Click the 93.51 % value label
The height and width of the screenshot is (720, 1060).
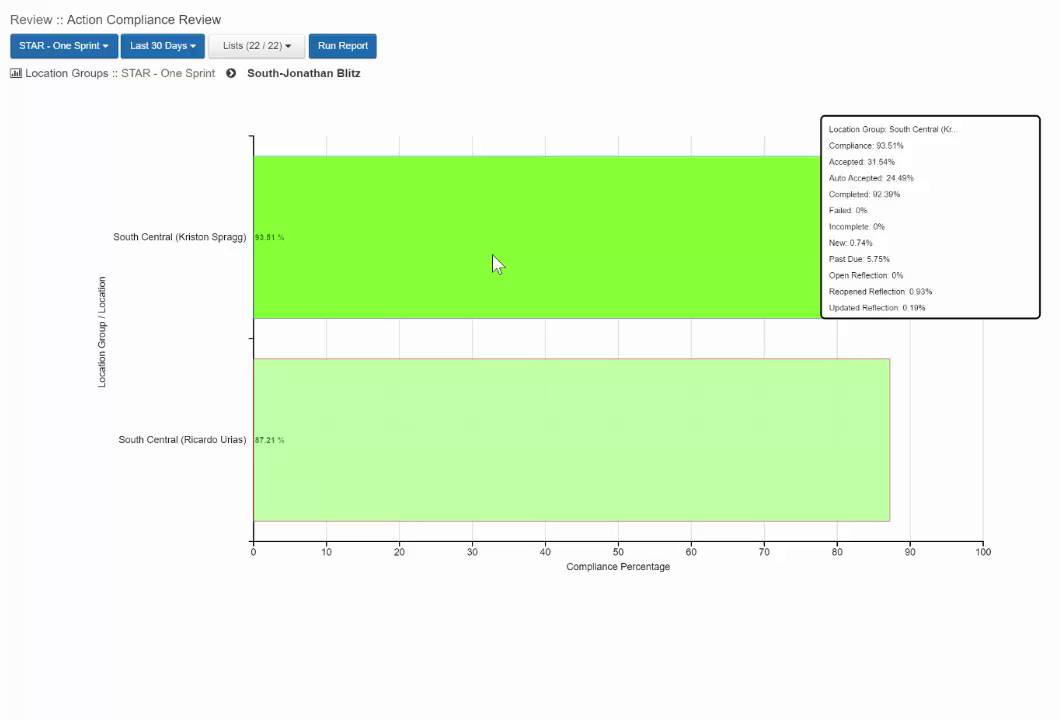[270, 238]
